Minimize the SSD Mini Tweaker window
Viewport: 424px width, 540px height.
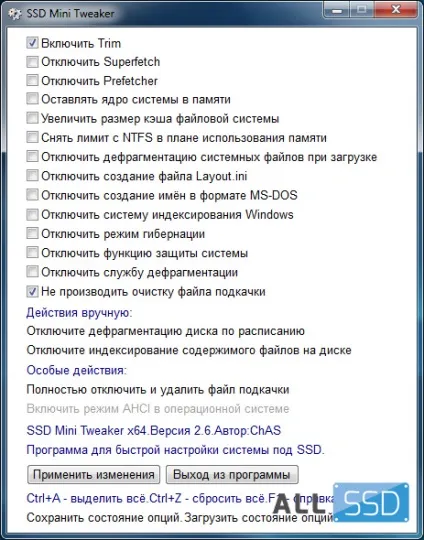(337, 11)
